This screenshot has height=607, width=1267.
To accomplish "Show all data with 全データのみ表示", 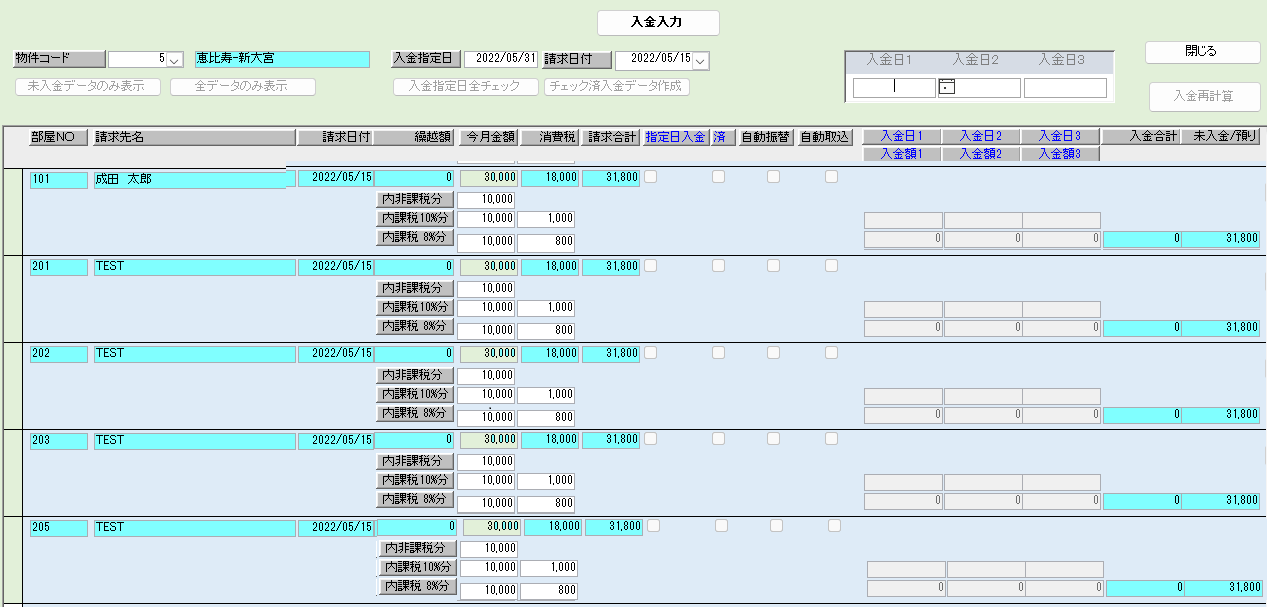I will [x=243, y=87].
